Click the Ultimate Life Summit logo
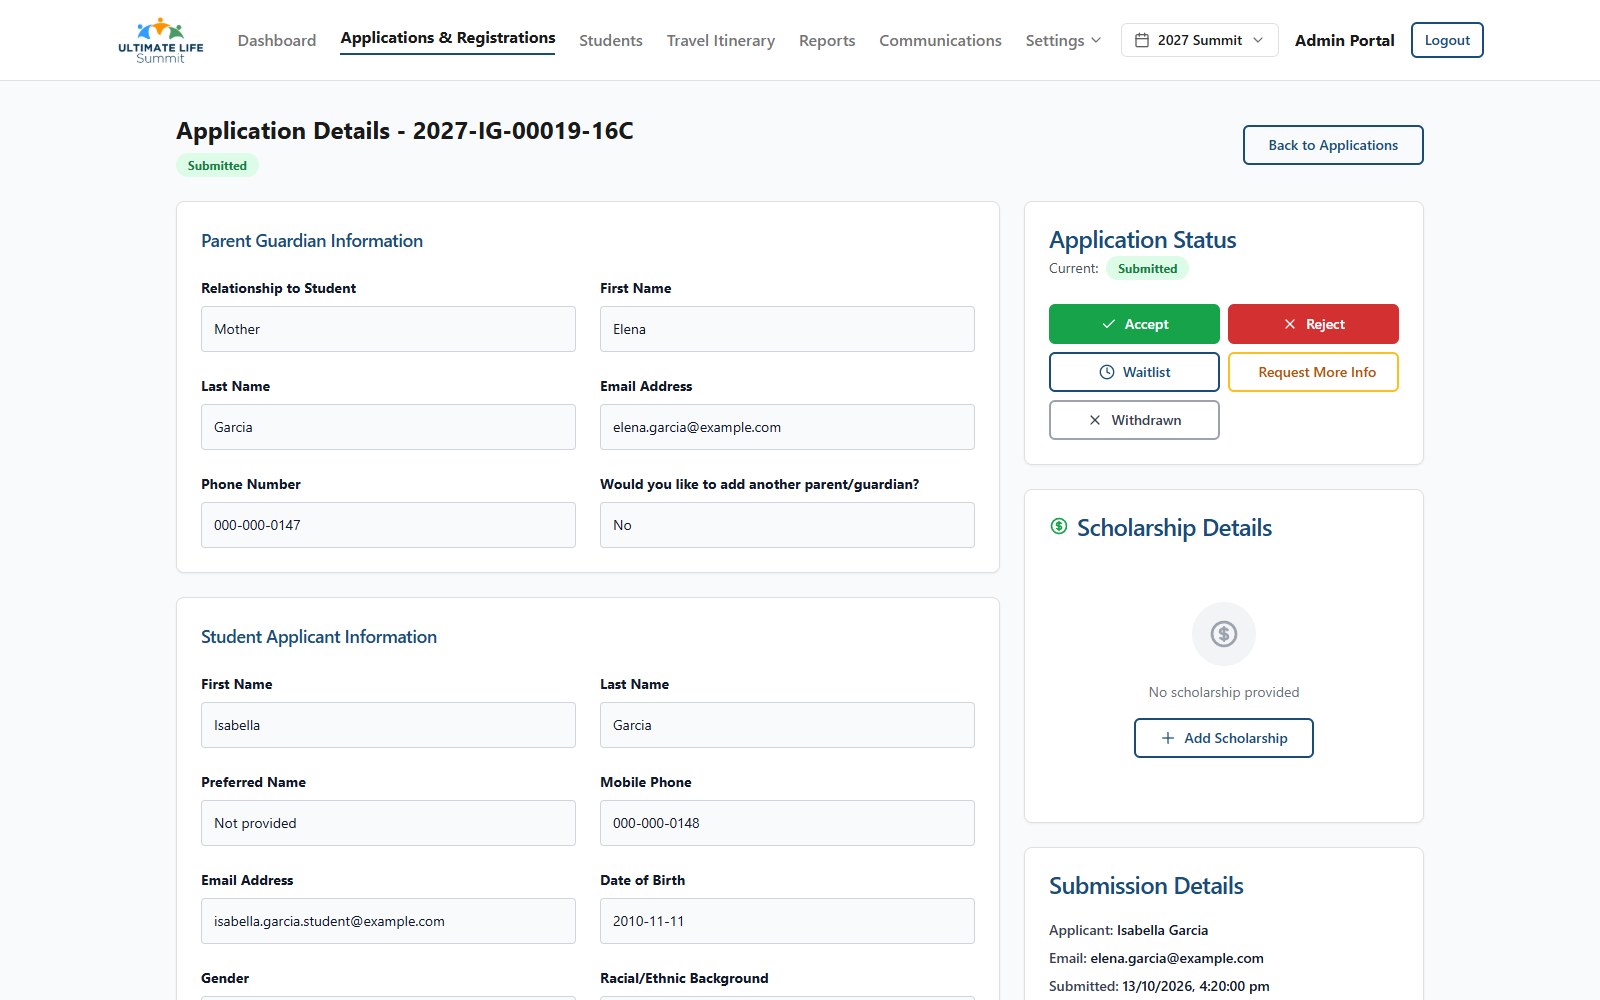Screen dimensions: 1600x1000 (160, 40)
